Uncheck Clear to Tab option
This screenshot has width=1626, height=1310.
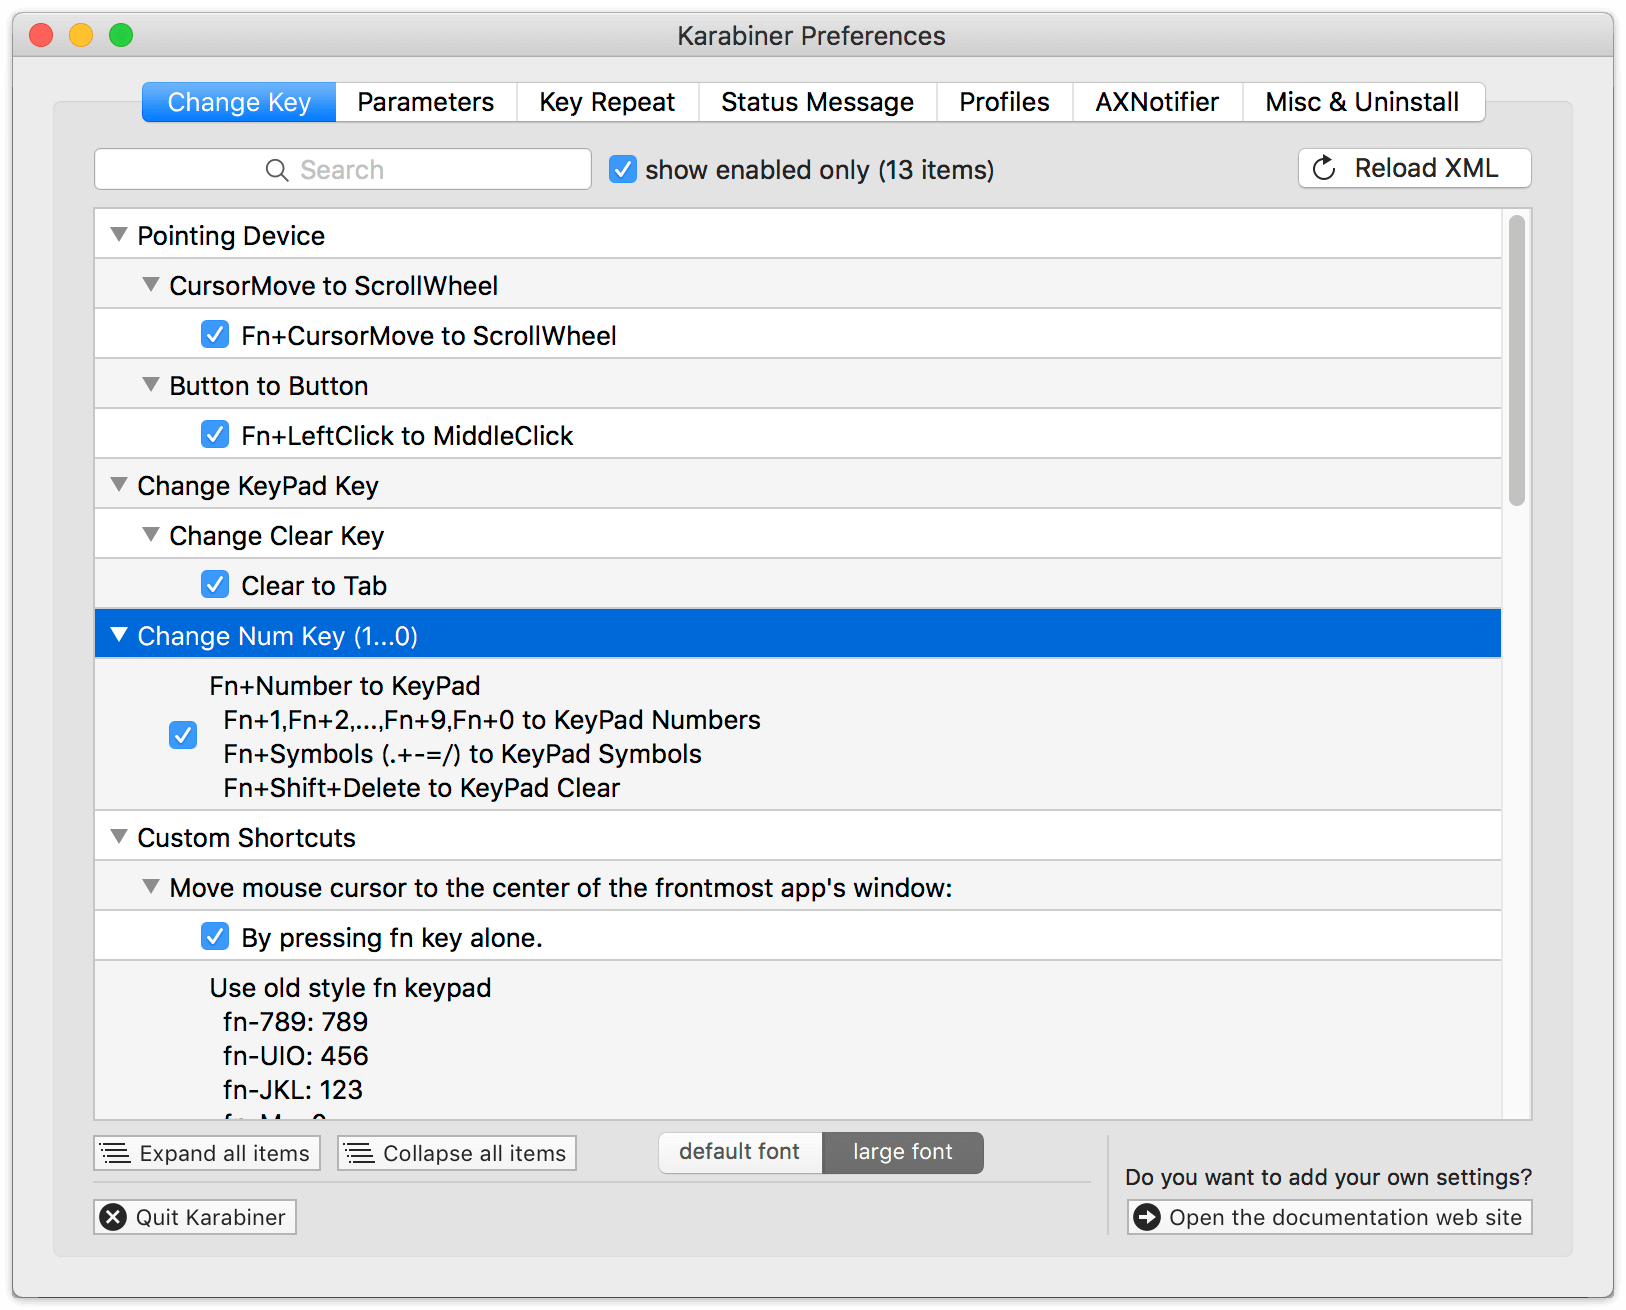tap(215, 584)
